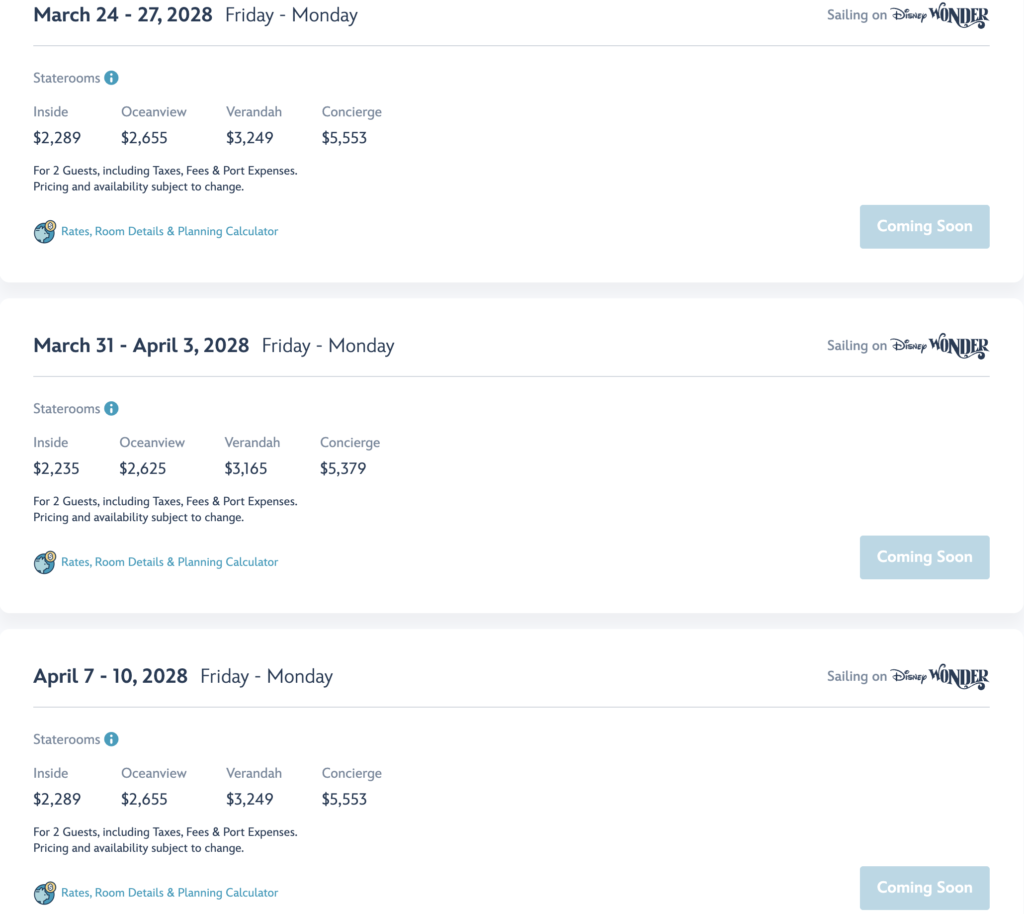Select the $2,625 Oceanview price
The height and width of the screenshot is (914, 1024).
142,469
